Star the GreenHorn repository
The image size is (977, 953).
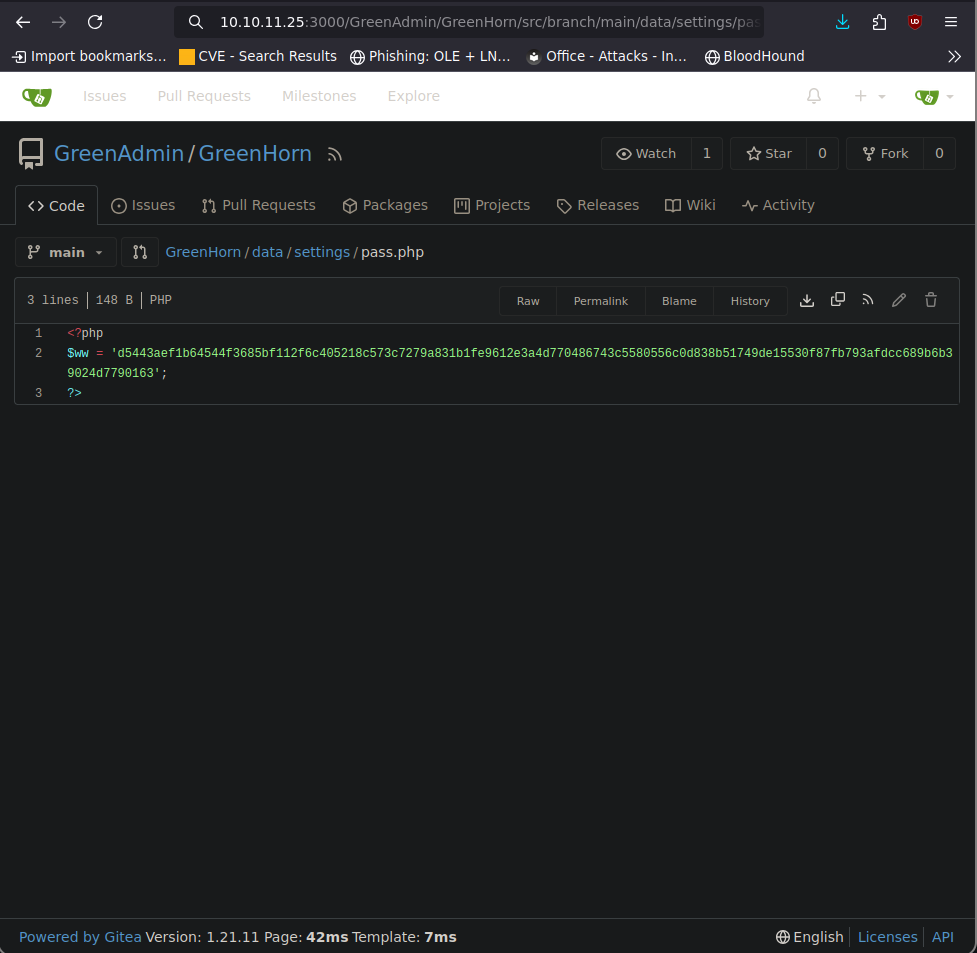pyautogui.click(x=769, y=153)
